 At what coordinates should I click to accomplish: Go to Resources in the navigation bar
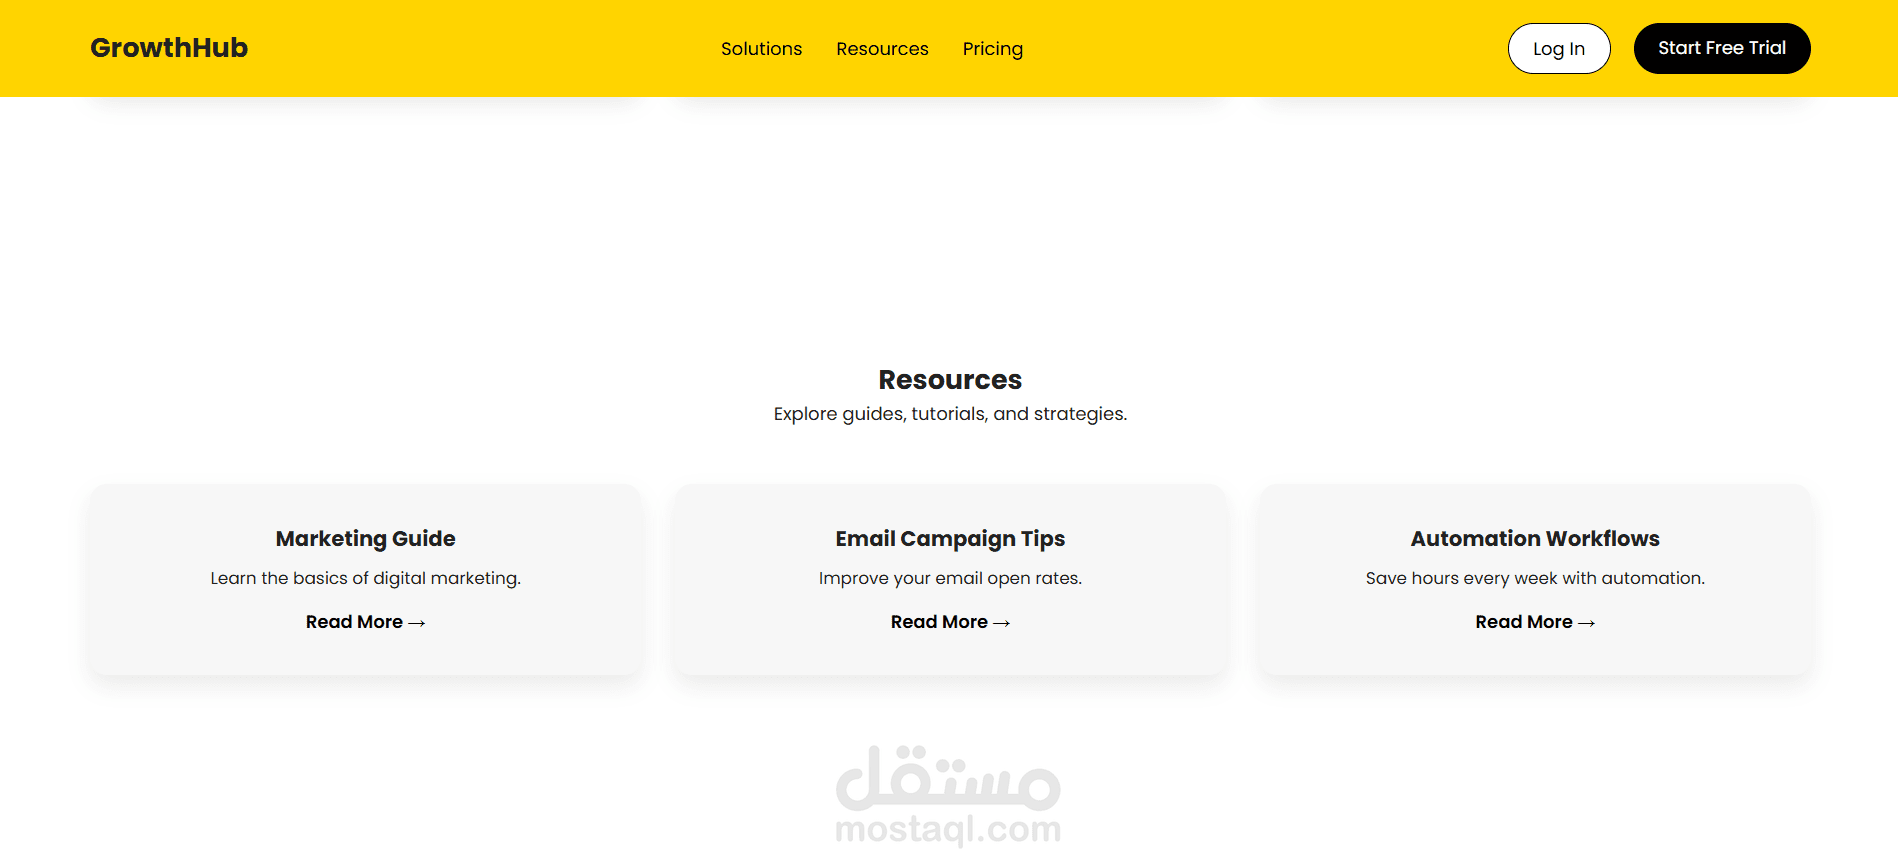pos(882,49)
